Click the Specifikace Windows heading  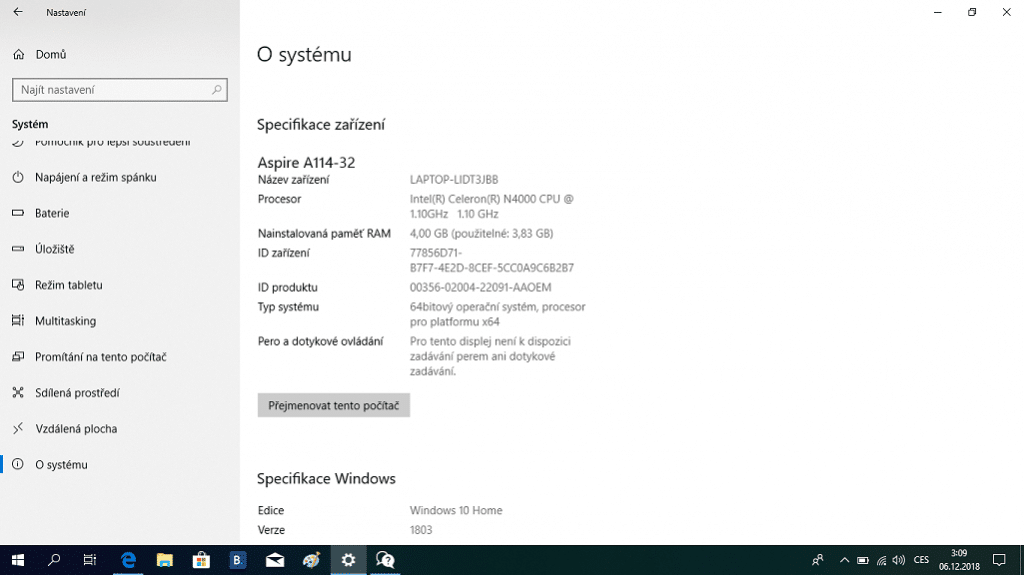pos(326,478)
